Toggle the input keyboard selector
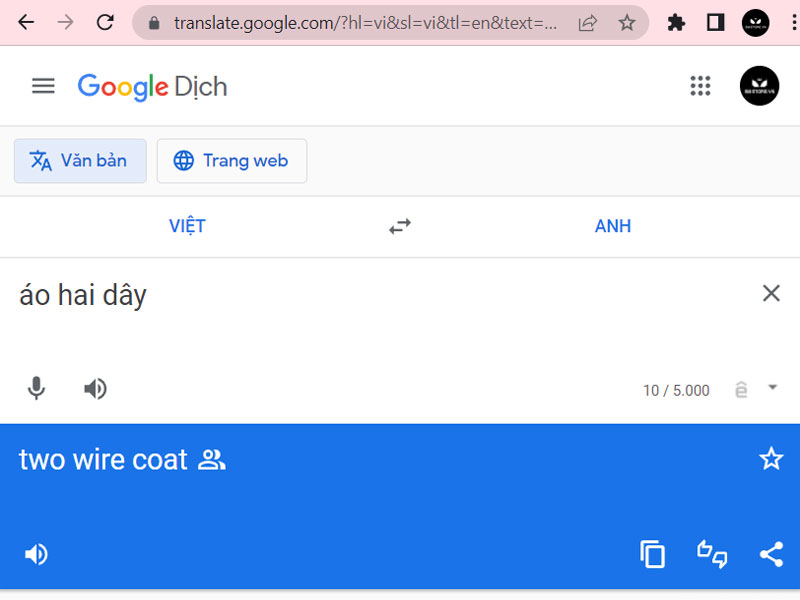 pos(741,390)
